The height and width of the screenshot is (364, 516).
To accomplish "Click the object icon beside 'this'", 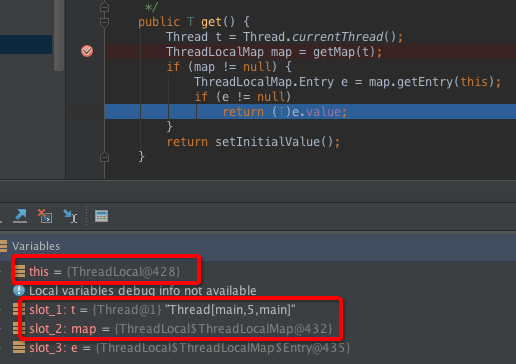I will pyautogui.click(x=20, y=271).
